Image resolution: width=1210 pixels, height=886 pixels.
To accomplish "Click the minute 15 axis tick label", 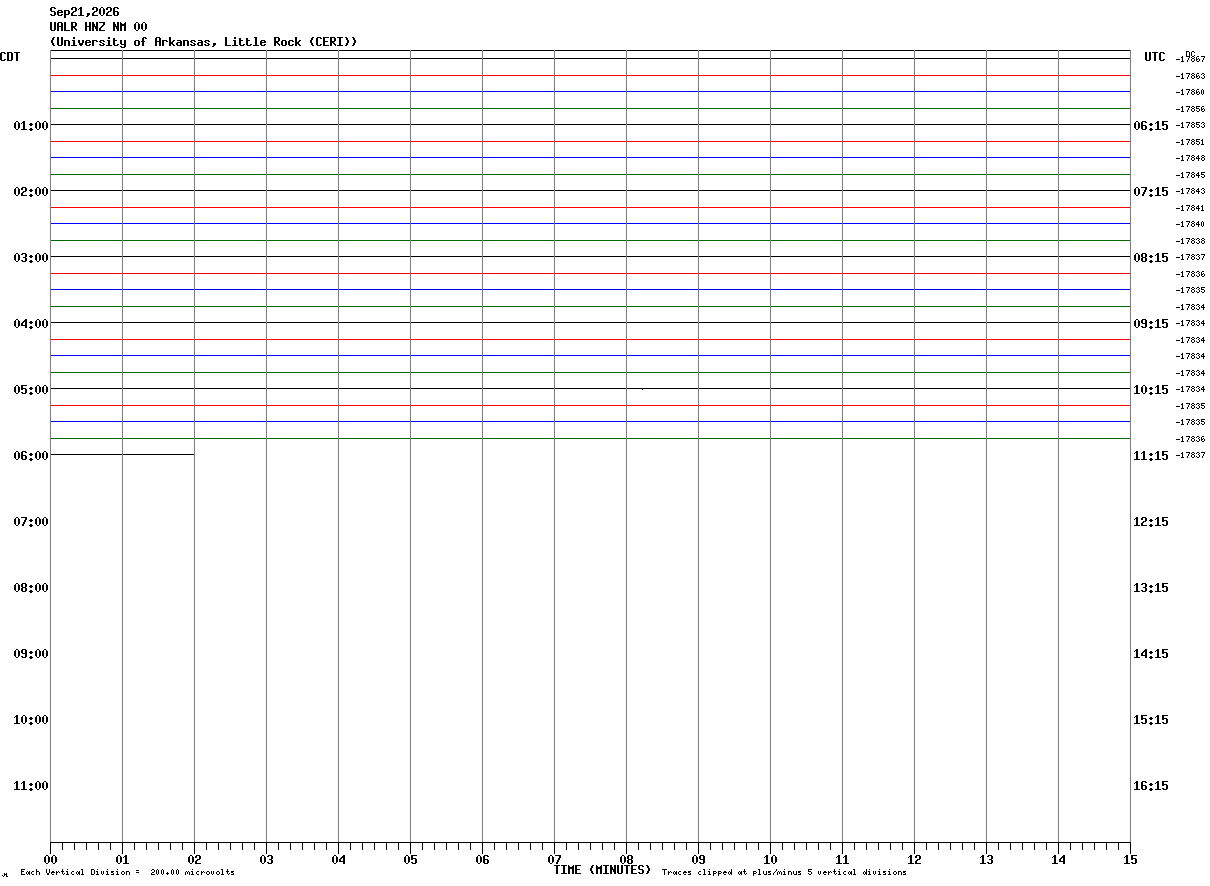I will (x=1130, y=859).
